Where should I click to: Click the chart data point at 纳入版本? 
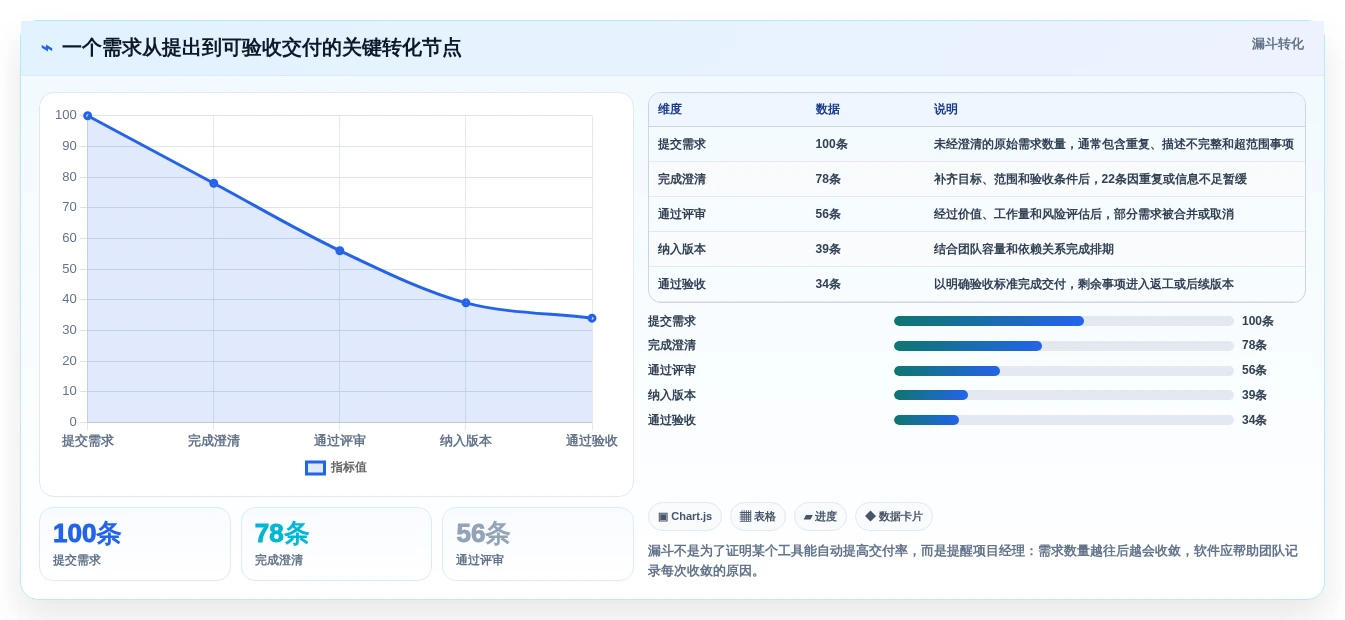pyautogui.click(x=466, y=303)
